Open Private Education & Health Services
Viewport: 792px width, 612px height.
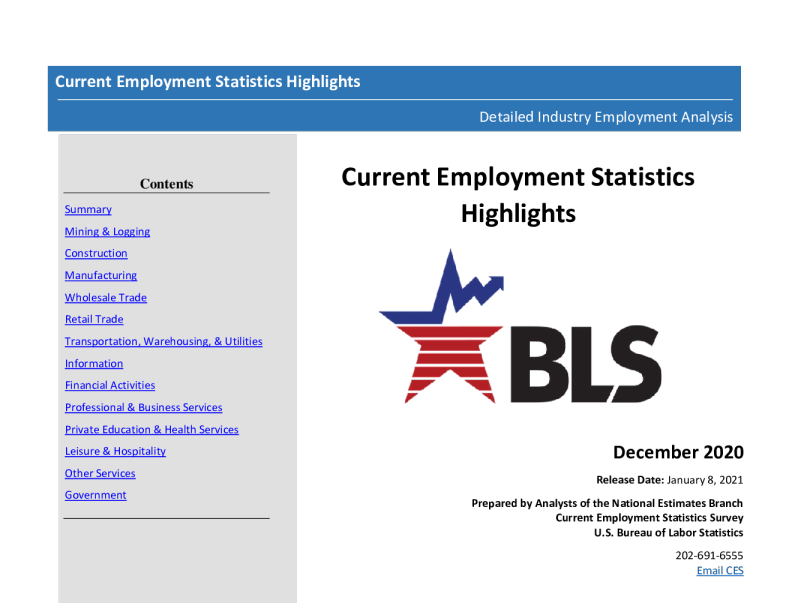pyautogui.click(x=151, y=430)
